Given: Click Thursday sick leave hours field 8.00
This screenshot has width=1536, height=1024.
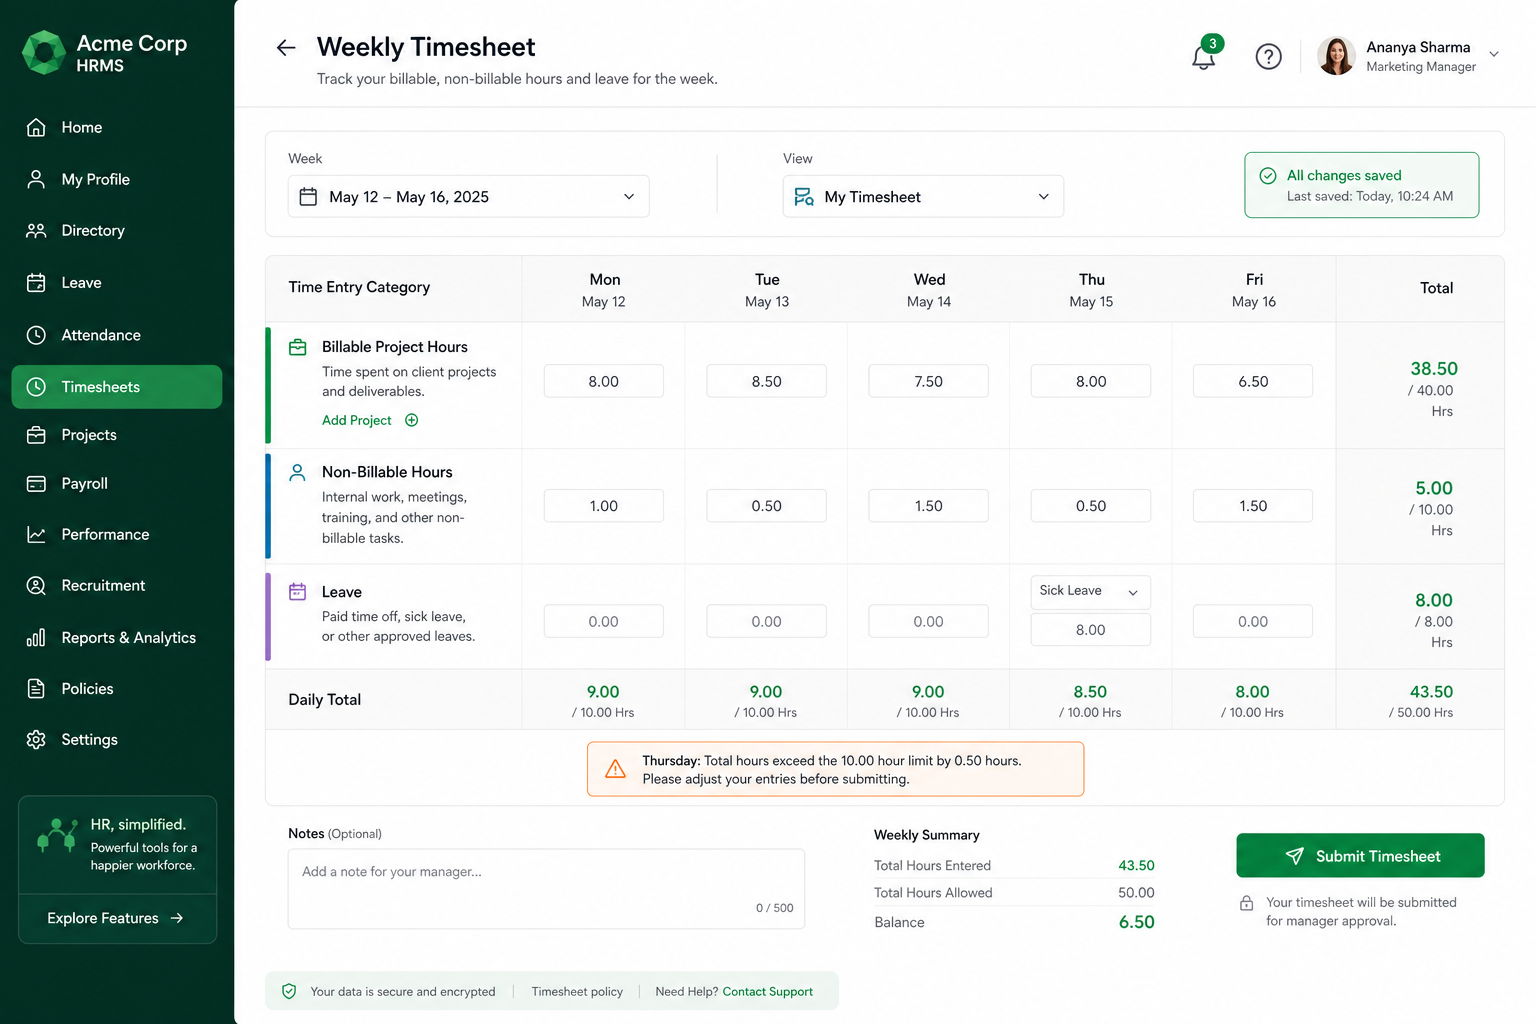Looking at the screenshot, I should pos(1090,630).
